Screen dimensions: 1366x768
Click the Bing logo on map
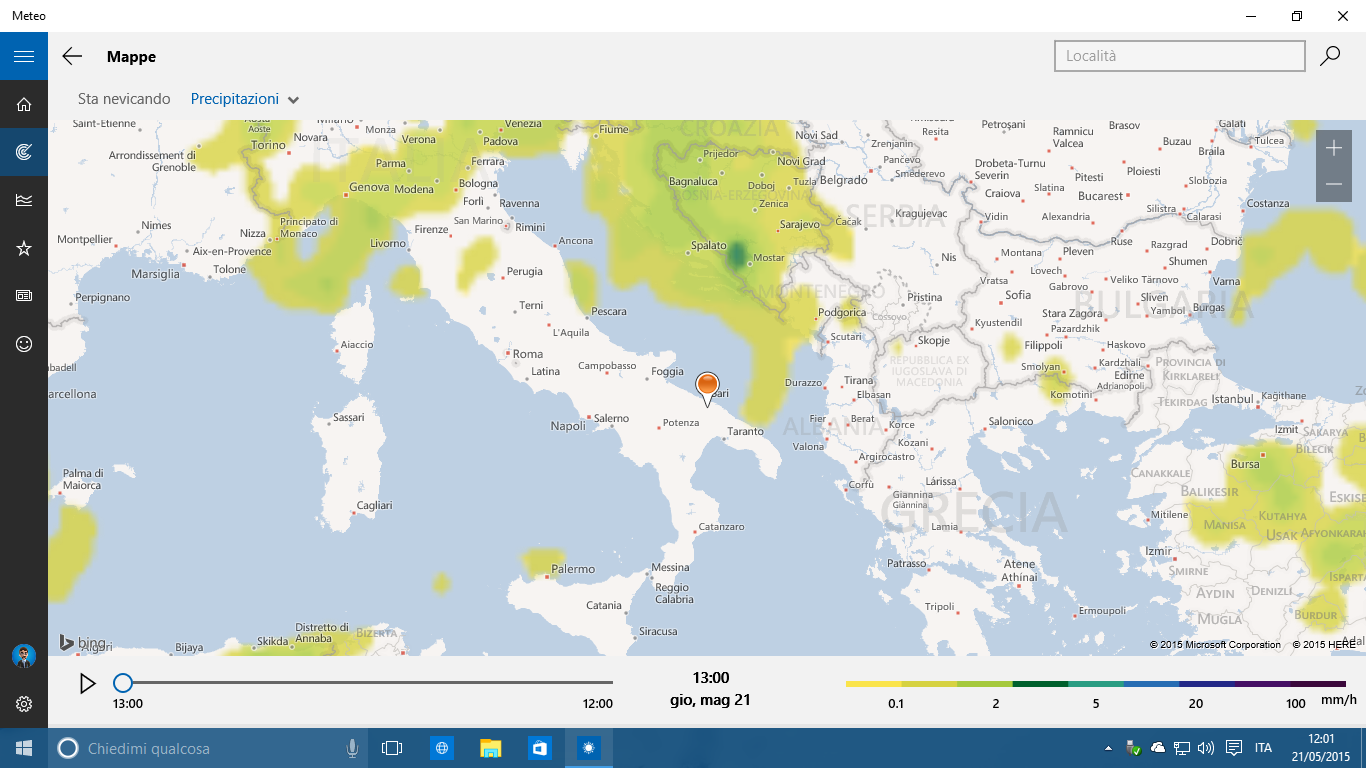click(x=82, y=642)
